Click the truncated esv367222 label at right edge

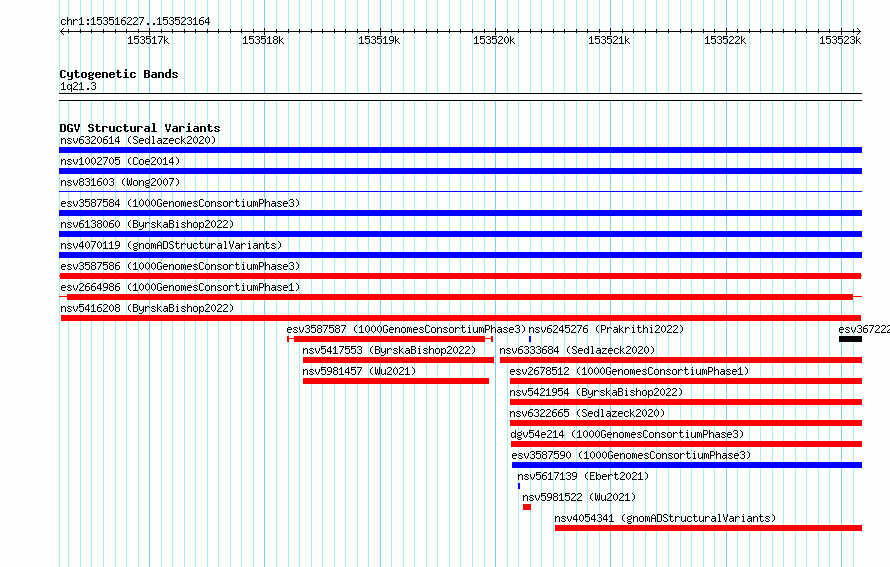pos(864,329)
